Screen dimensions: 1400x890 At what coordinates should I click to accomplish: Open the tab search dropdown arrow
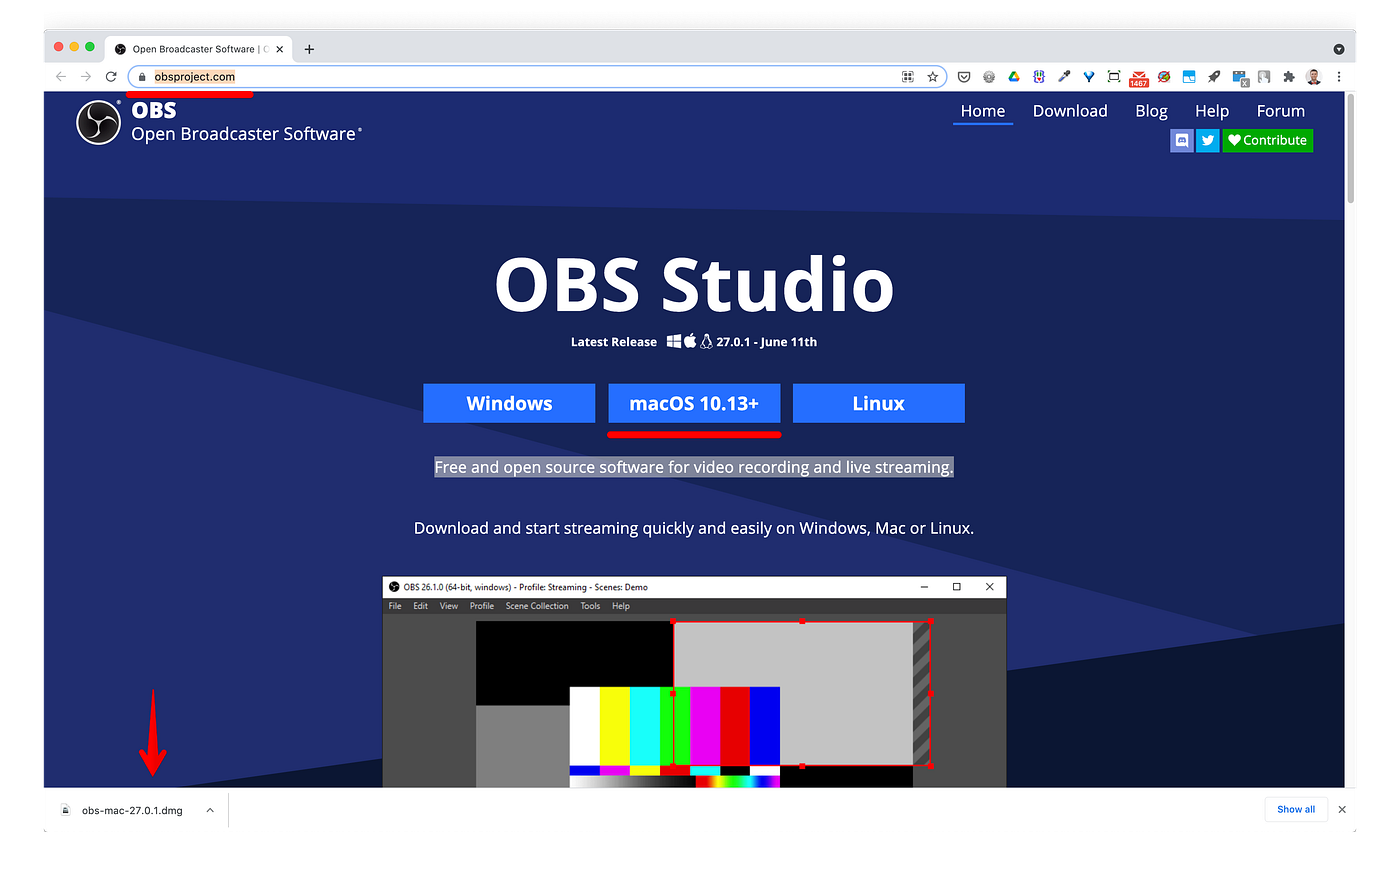(1339, 49)
